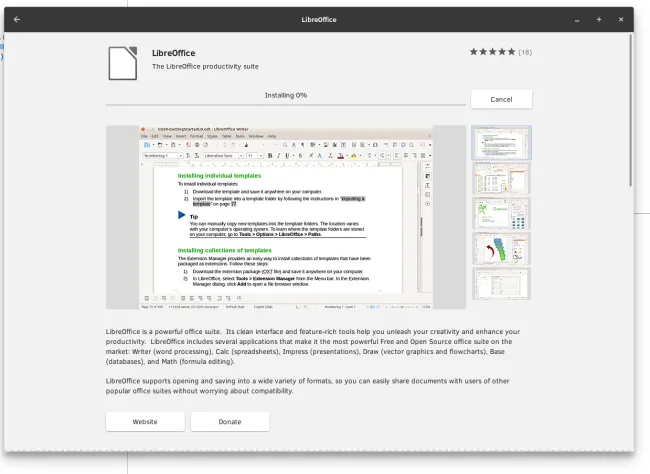650x474 pixels.
Task: Click the Donate button
Action: (230, 422)
